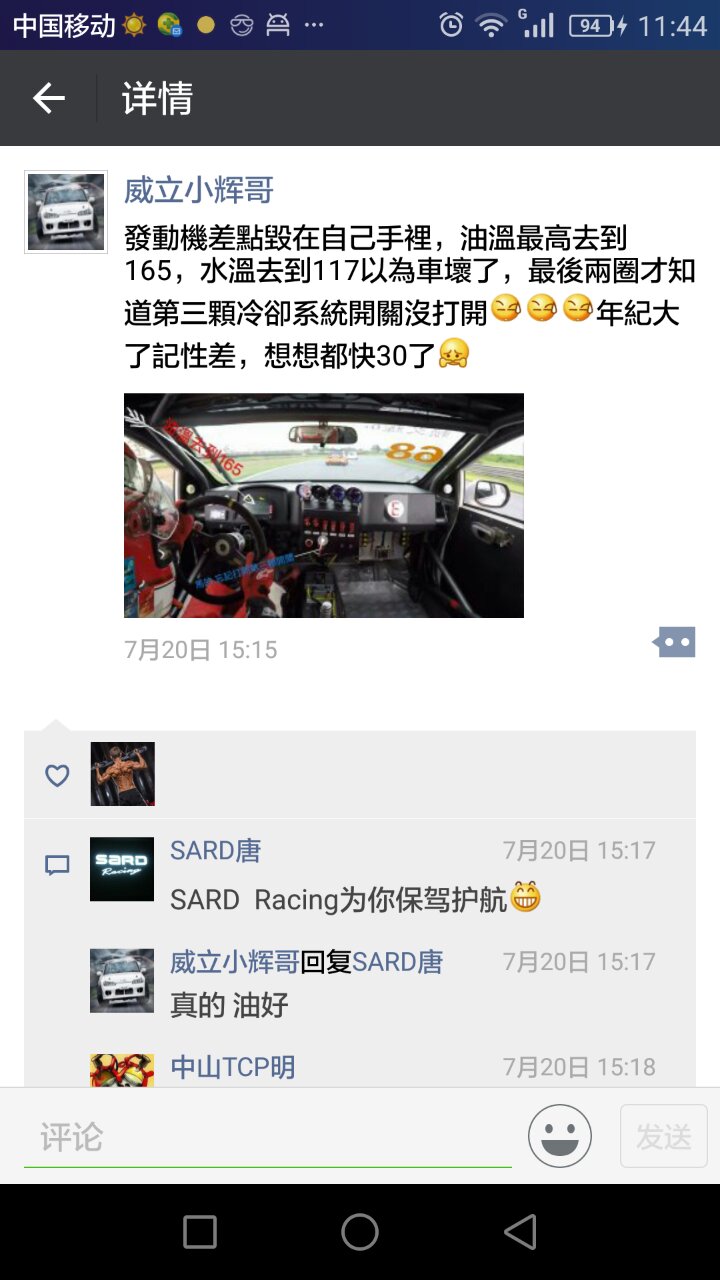Image resolution: width=720 pixels, height=1280 pixels.
Task: Open SARD Racing avatar in comments
Action: 122,869
